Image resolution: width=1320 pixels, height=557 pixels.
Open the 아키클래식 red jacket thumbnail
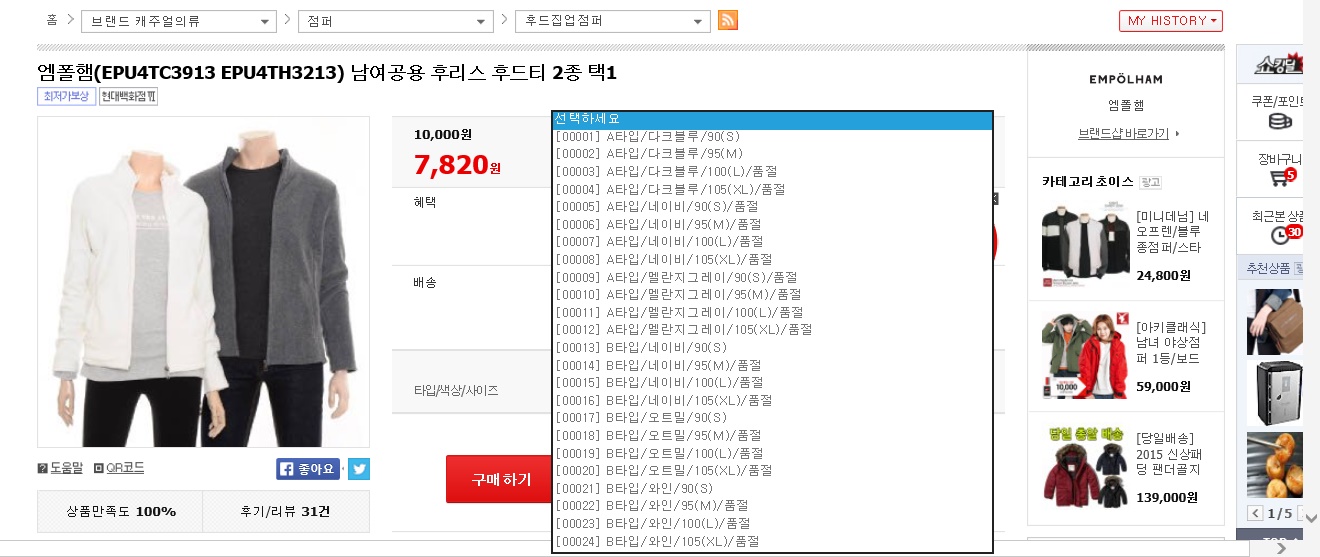[1084, 356]
